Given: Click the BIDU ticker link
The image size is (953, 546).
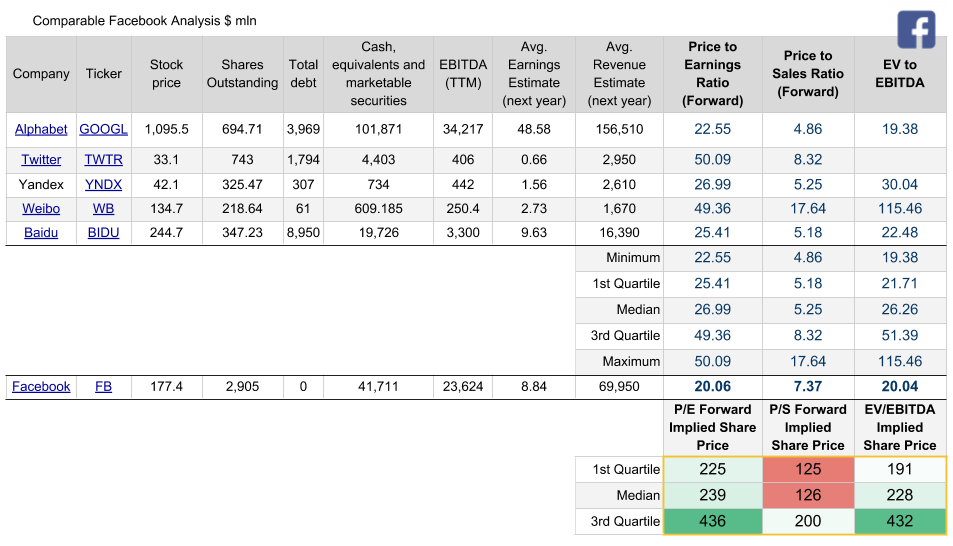Looking at the screenshot, I should (x=103, y=233).
